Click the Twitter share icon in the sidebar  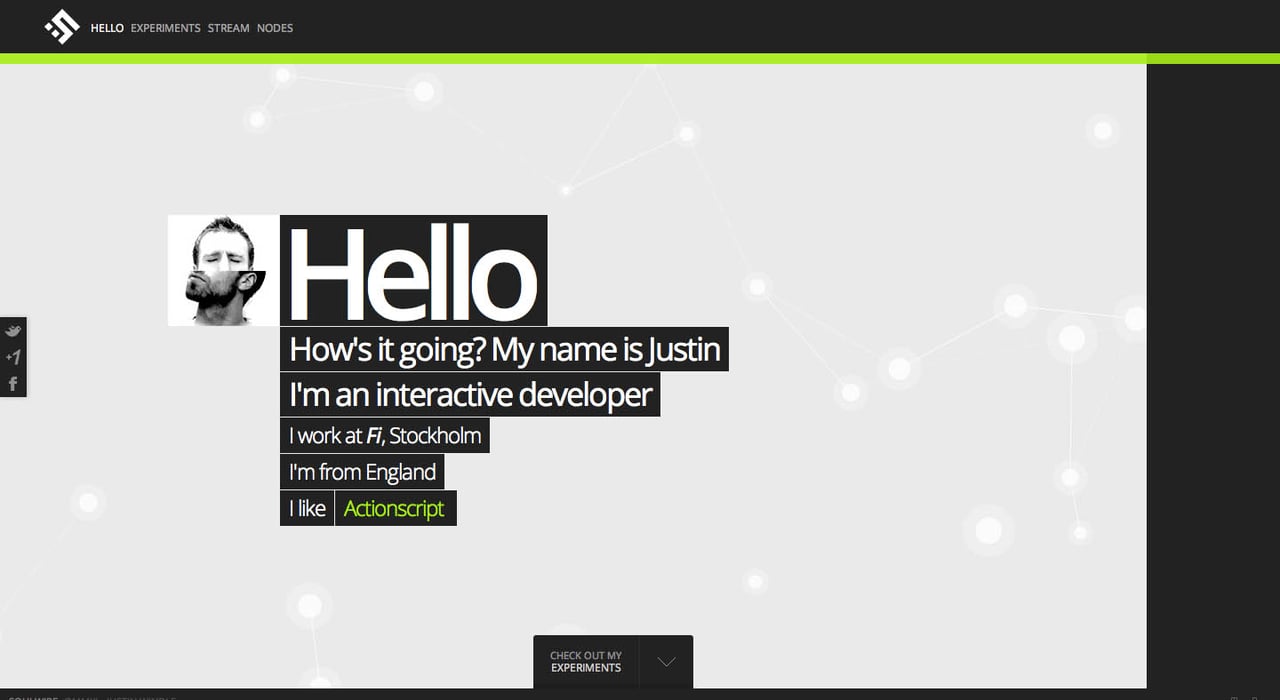click(13, 330)
